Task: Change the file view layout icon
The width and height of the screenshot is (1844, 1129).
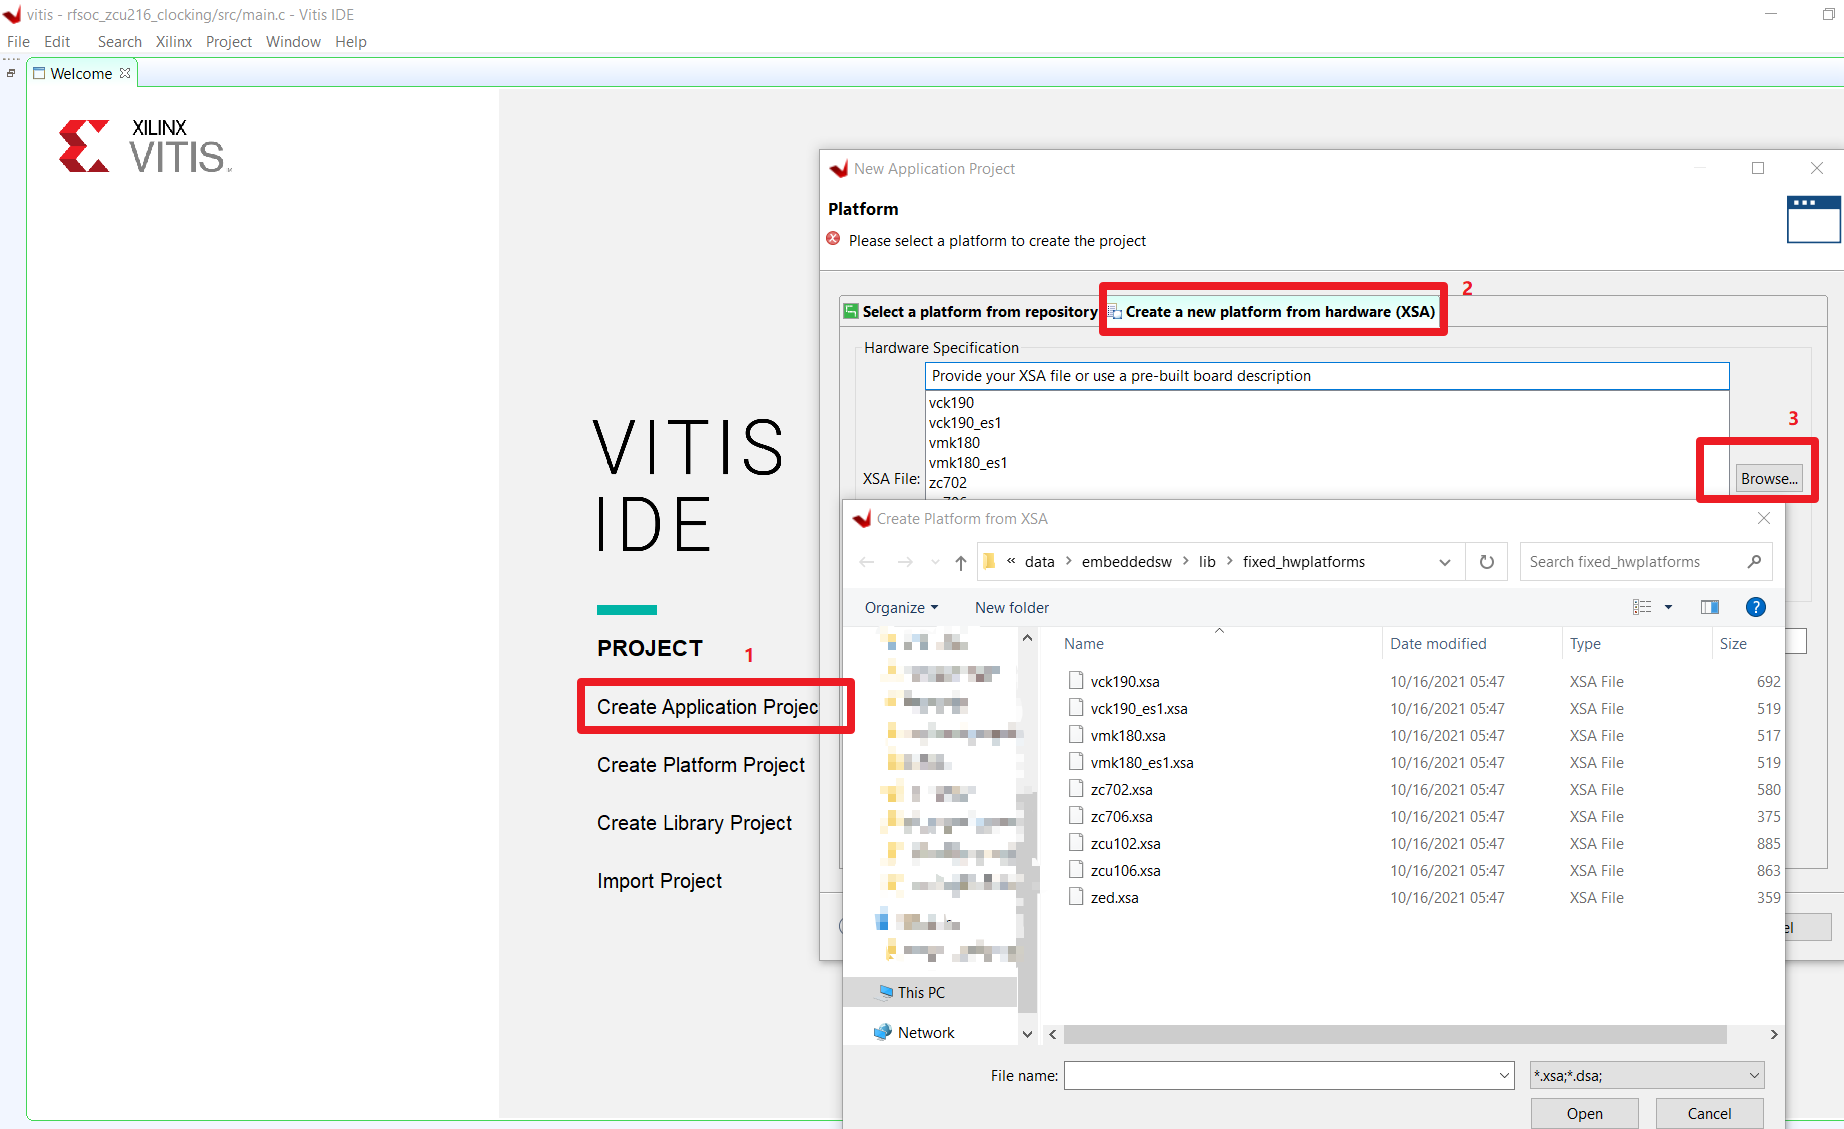Action: [1642, 607]
